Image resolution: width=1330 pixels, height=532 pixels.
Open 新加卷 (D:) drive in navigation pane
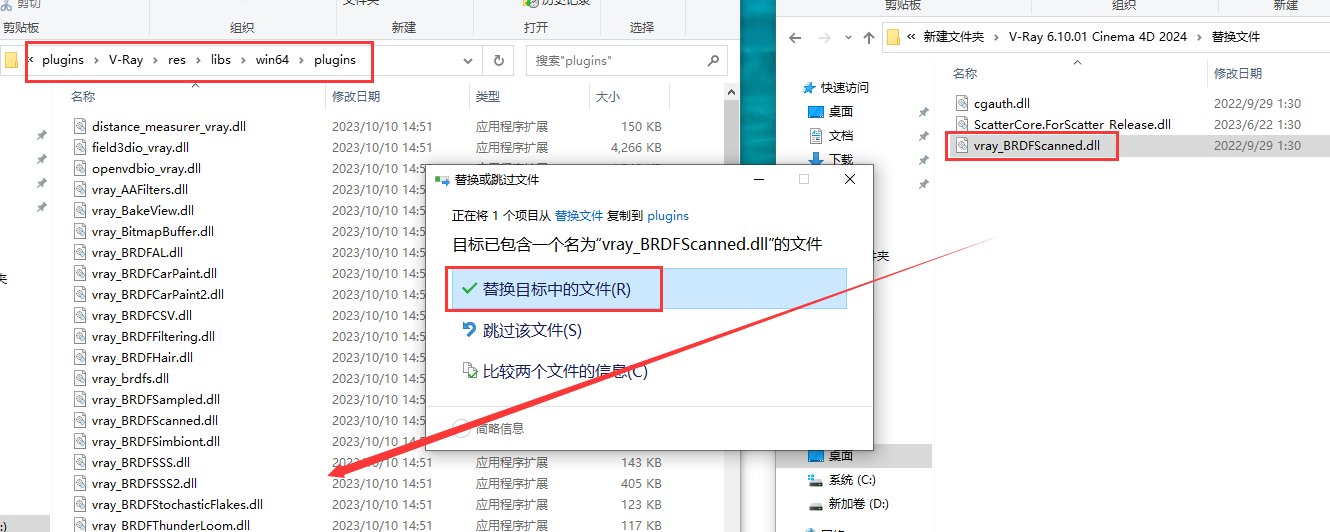tap(857, 504)
